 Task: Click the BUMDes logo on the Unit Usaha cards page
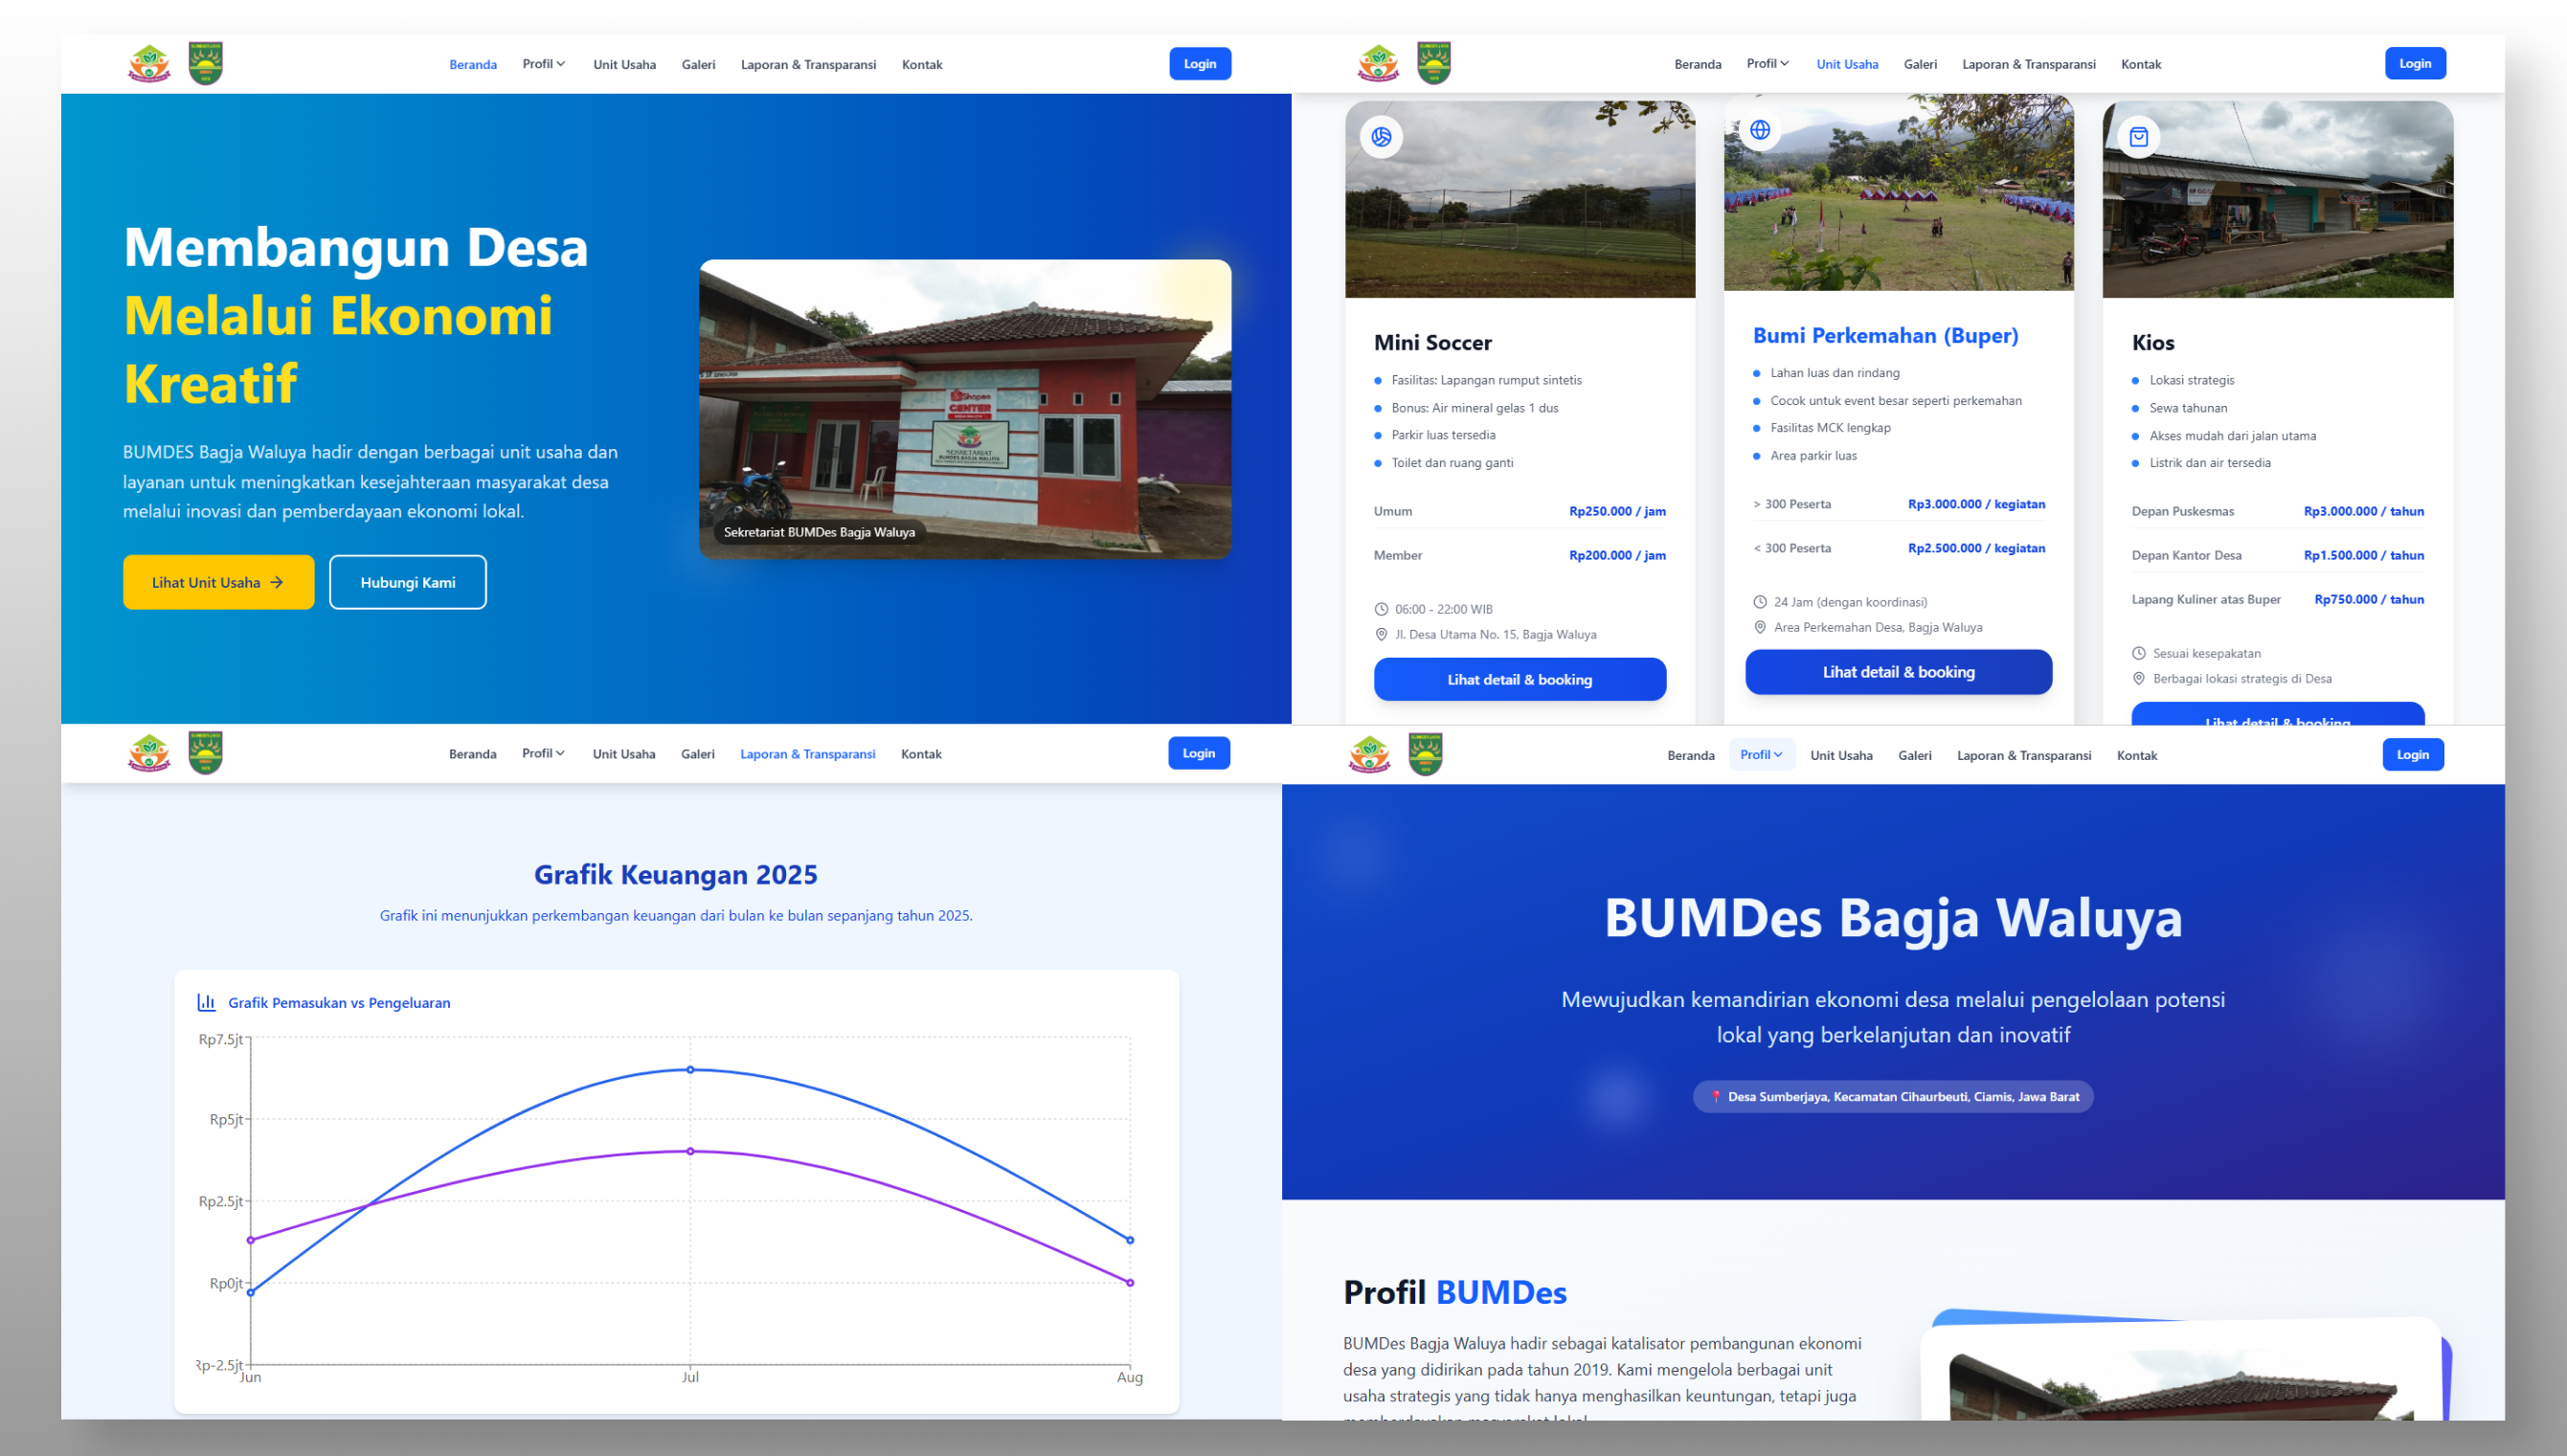[x=1378, y=64]
